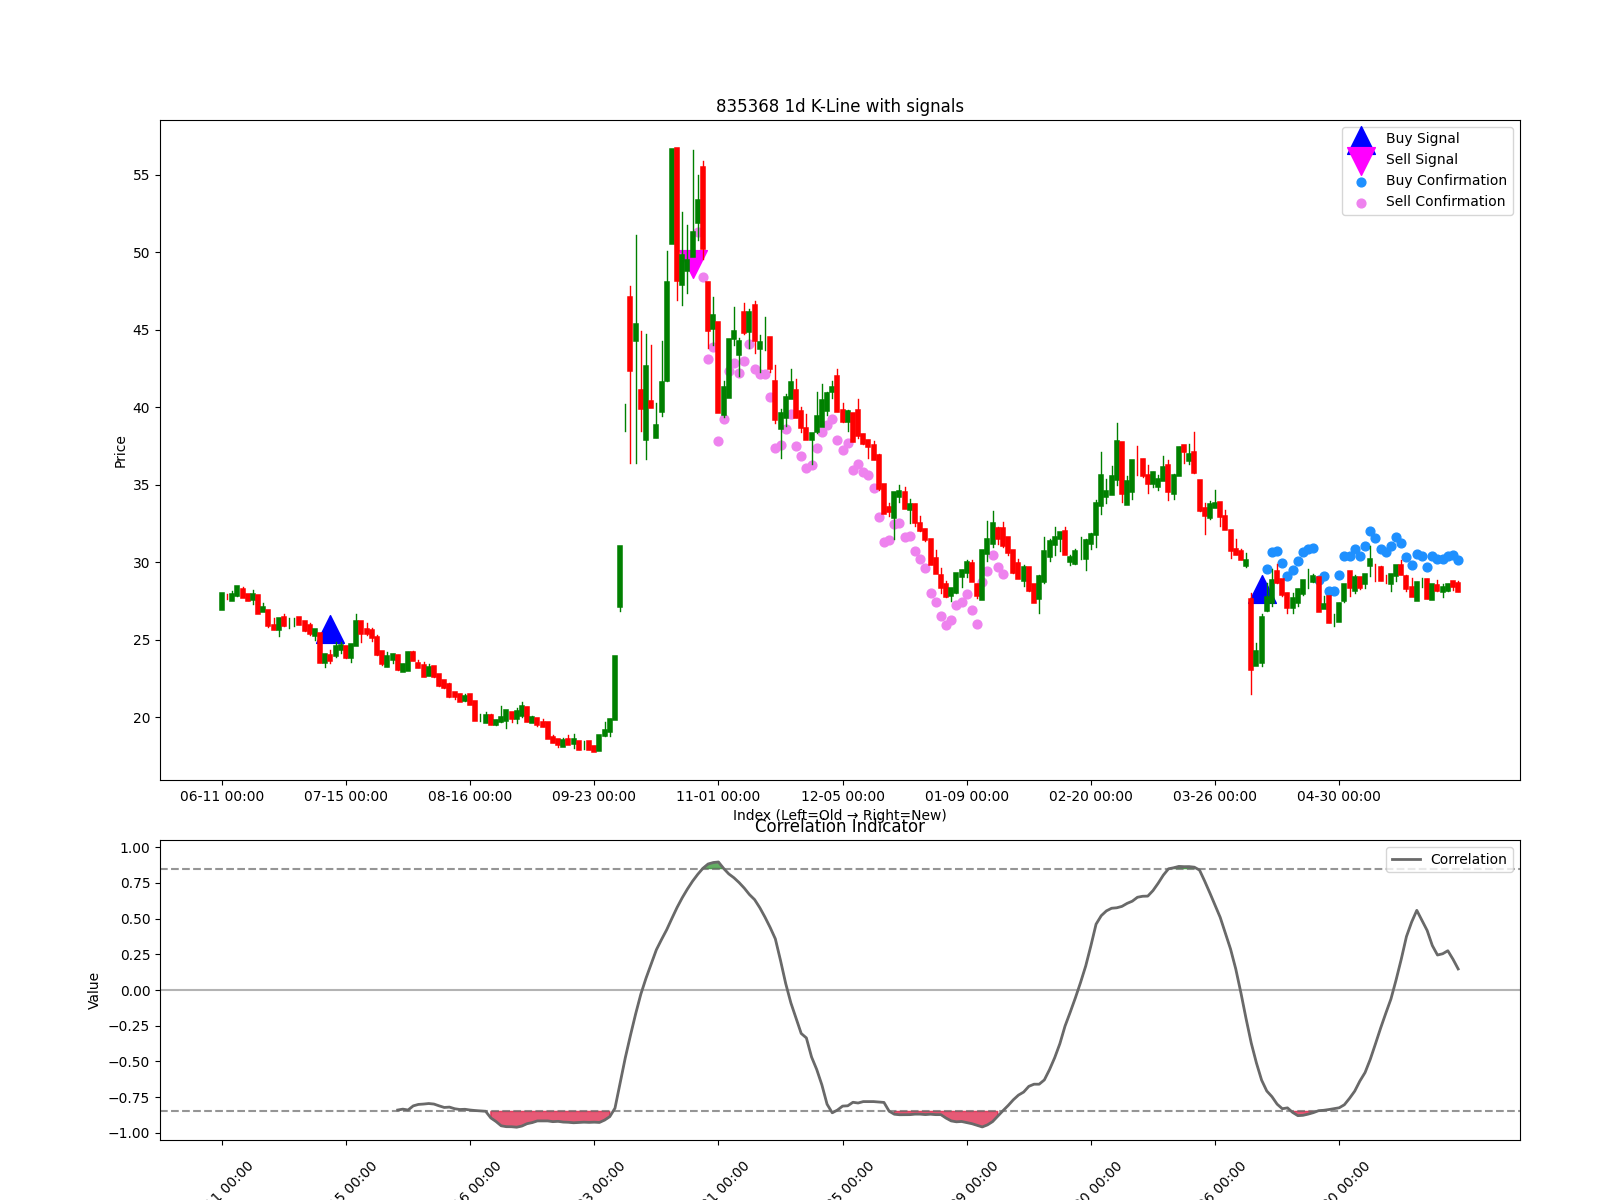Click red shaded correlation area between 08-16 and 09-23
Screen dimensions: 1600x1200
point(550,1117)
